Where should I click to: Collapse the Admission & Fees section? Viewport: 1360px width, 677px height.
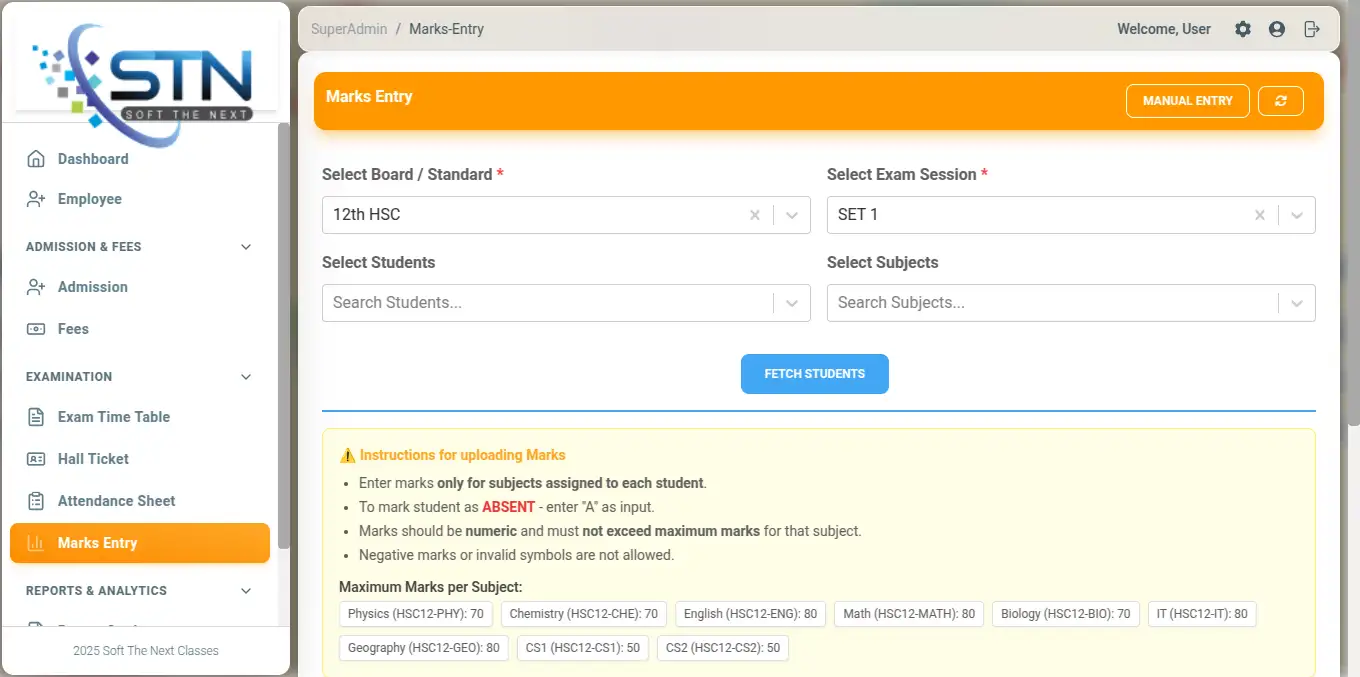pos(246,247)
